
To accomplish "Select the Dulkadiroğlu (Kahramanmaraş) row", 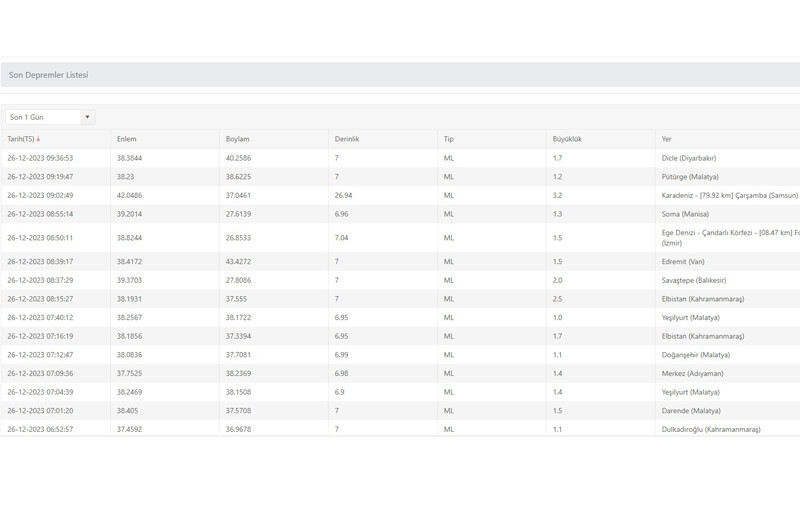I will pos(711,429).
